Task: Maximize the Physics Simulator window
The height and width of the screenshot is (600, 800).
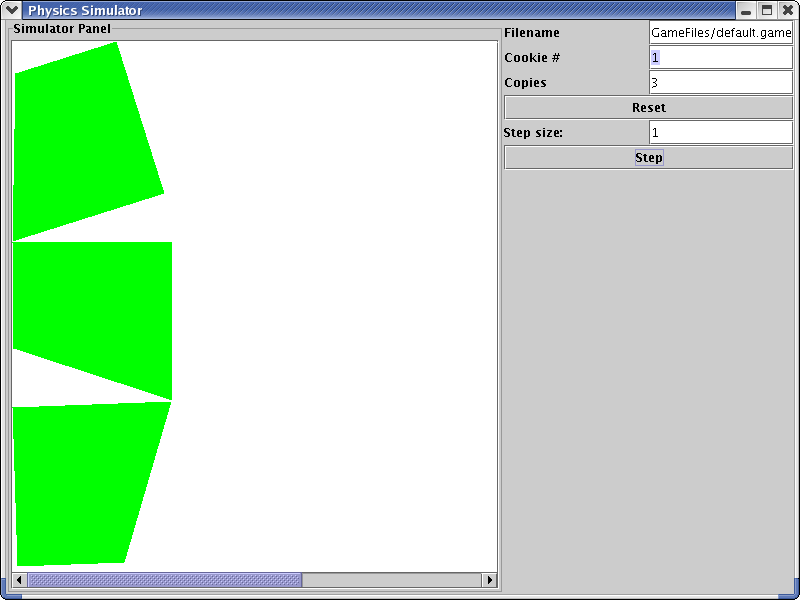Action: tap(767, 10)
